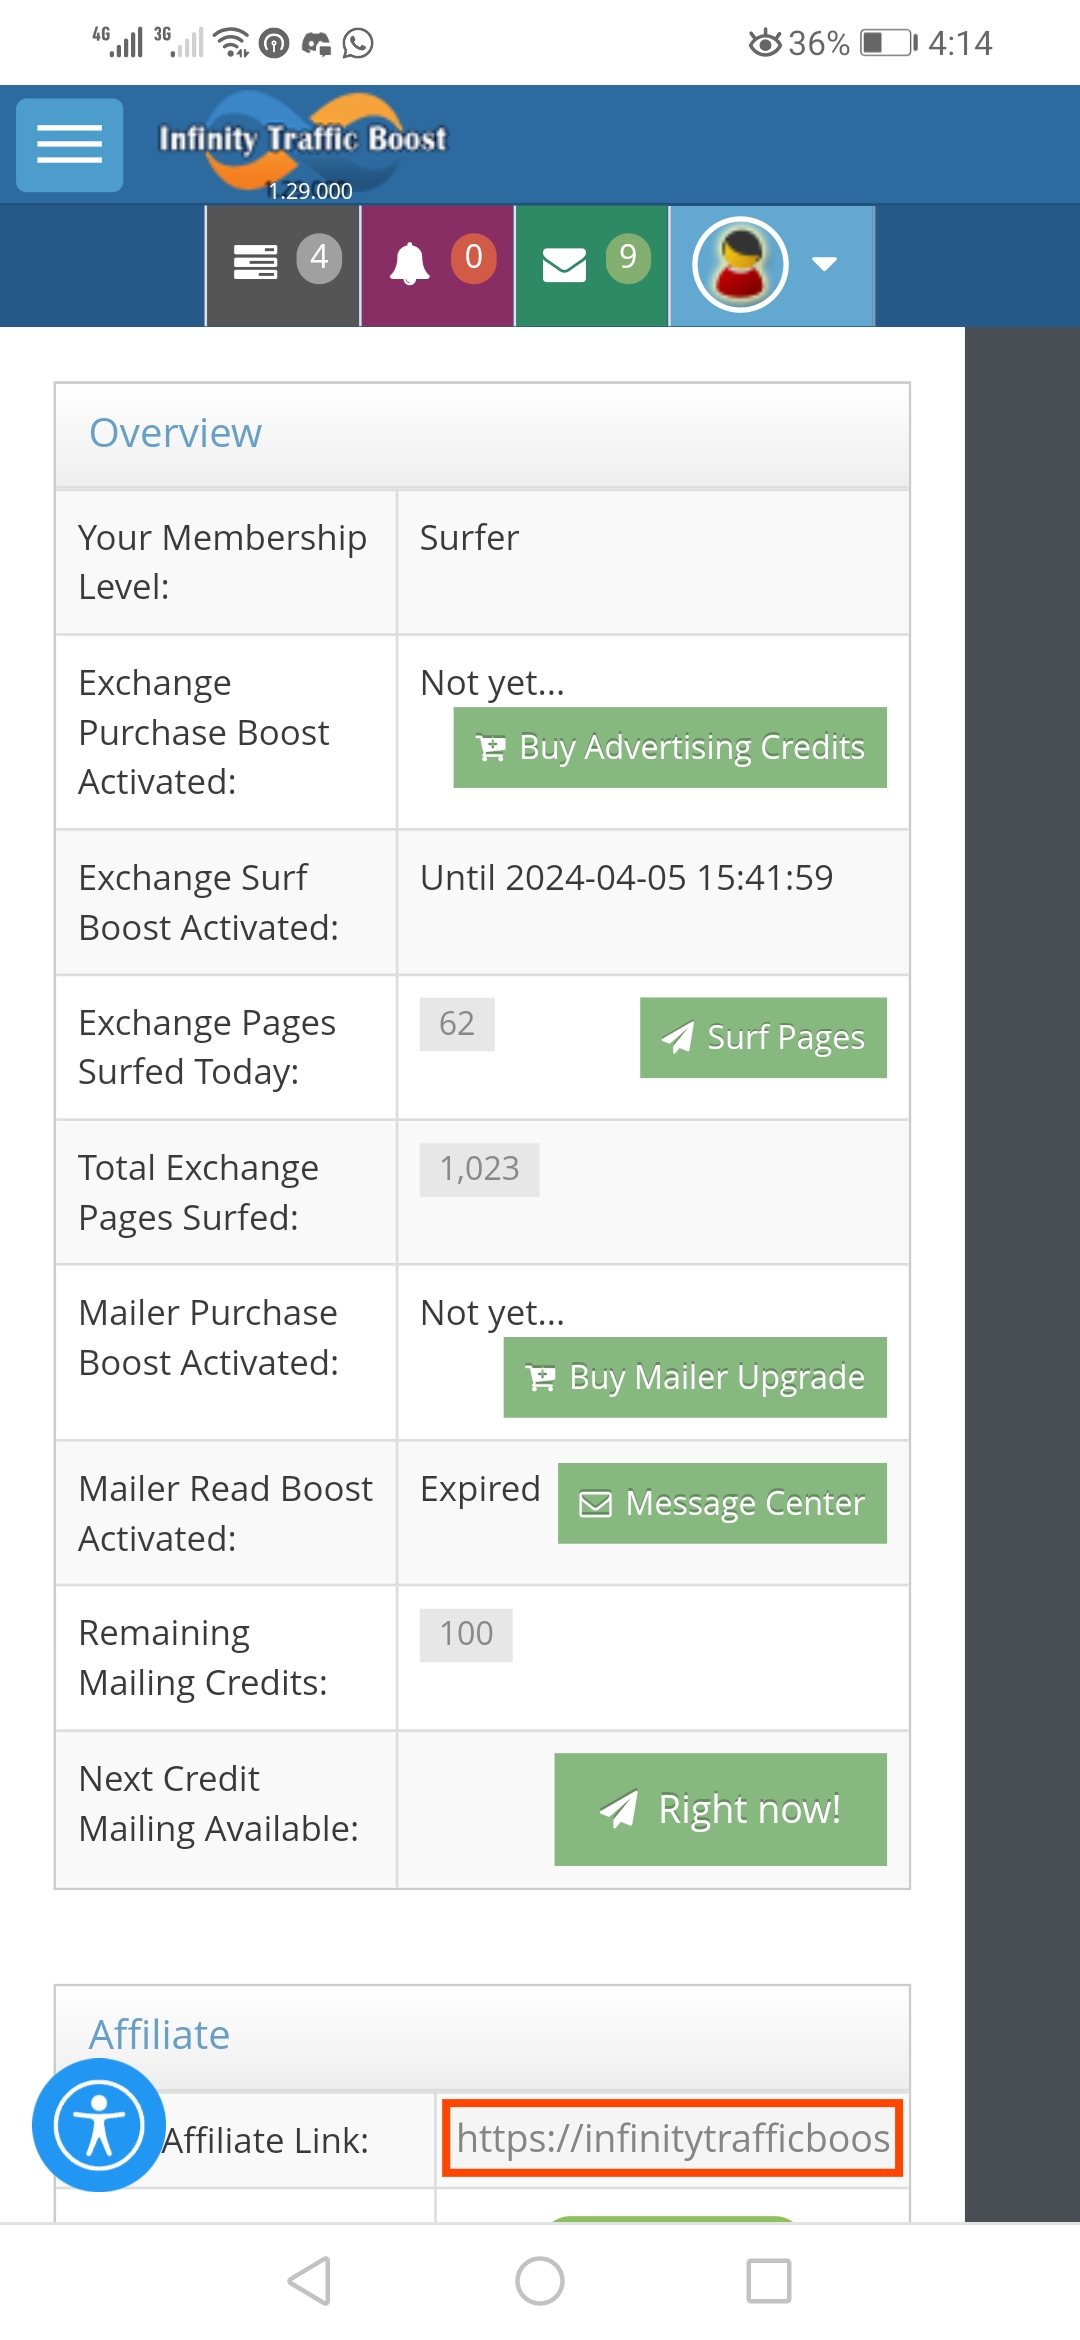The width and height of the screenshot is (1080, 2340).
Task: Click the Buy Mailer Upgrade button
Action: pos(695,1377)
